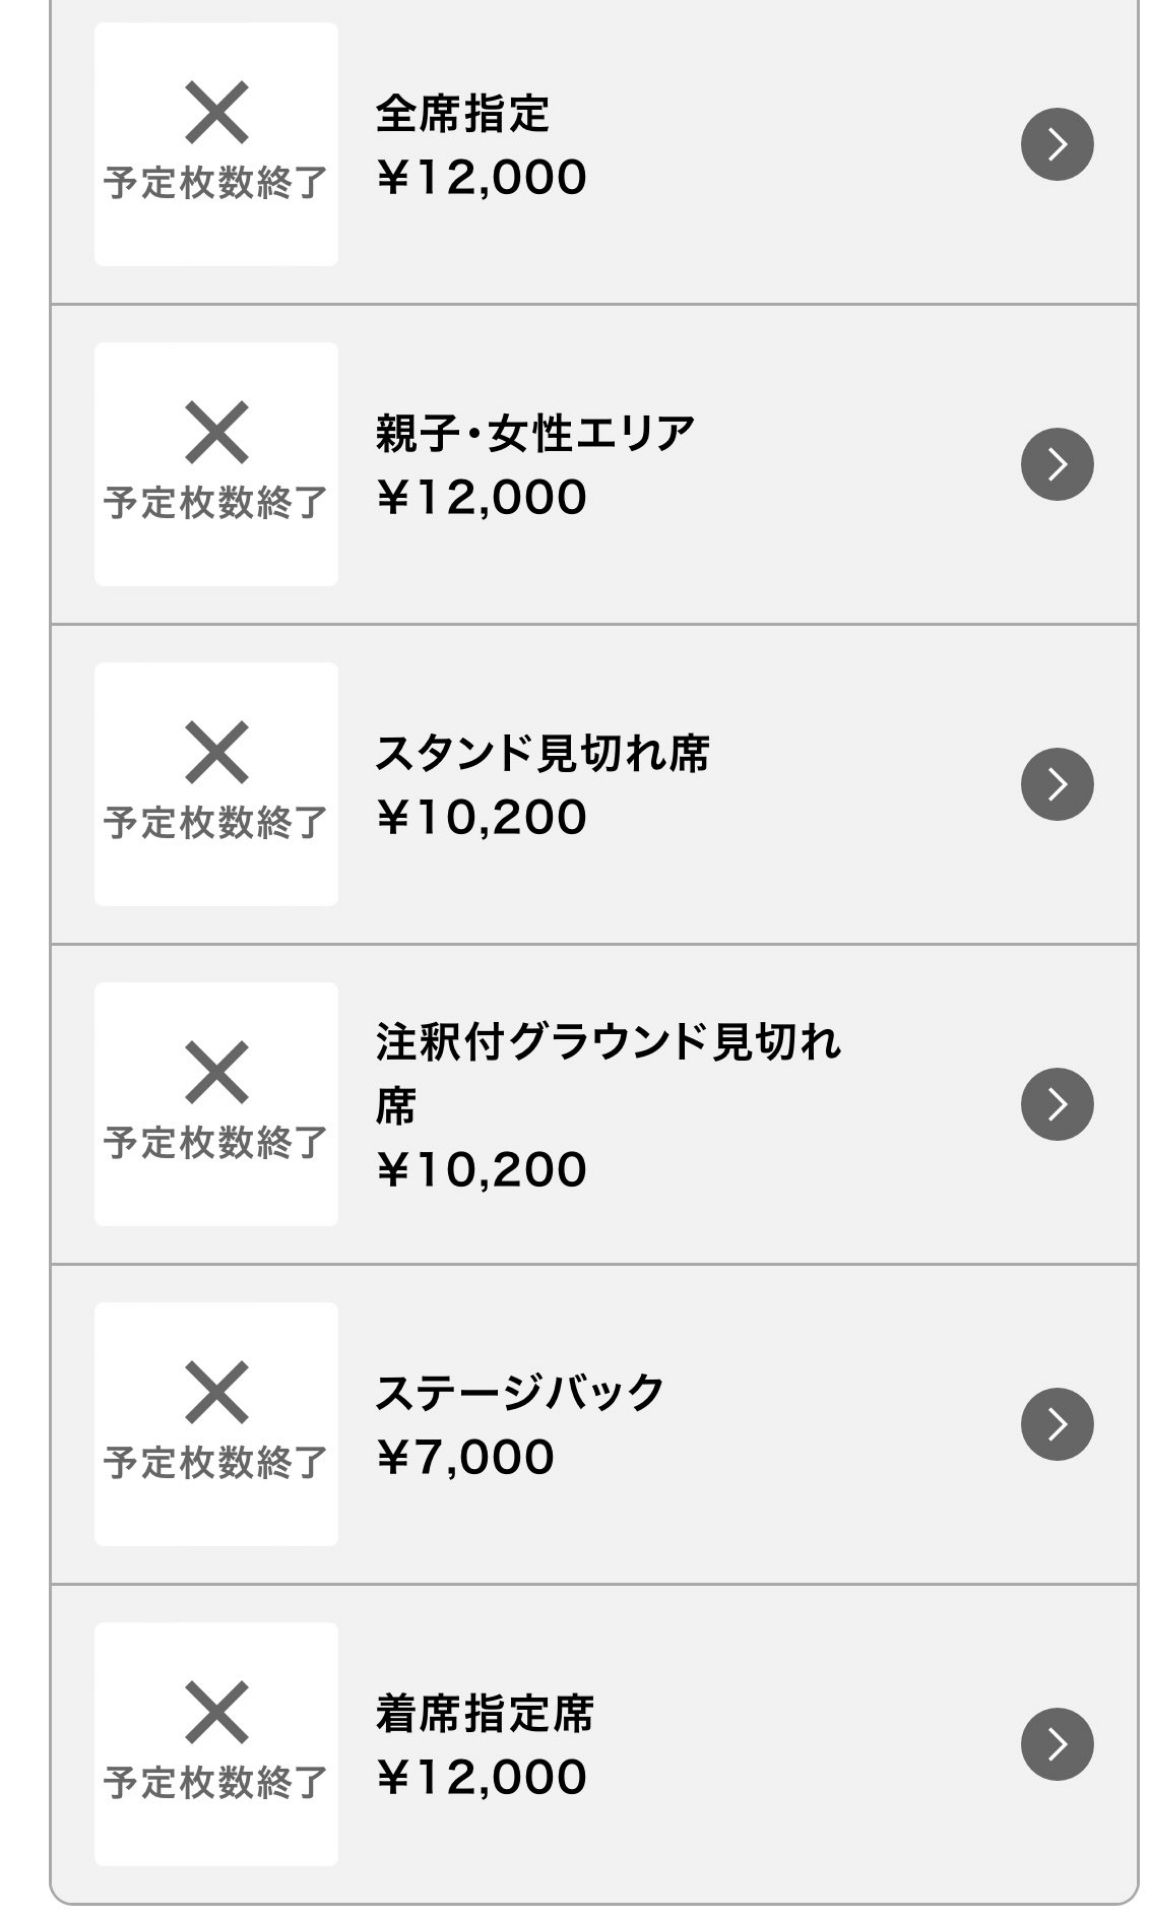Open the 親子・女性エリア arrow button
Image resolution: width=1176 pixels, height=1920 pixels.
click(x=1057, y=464)
